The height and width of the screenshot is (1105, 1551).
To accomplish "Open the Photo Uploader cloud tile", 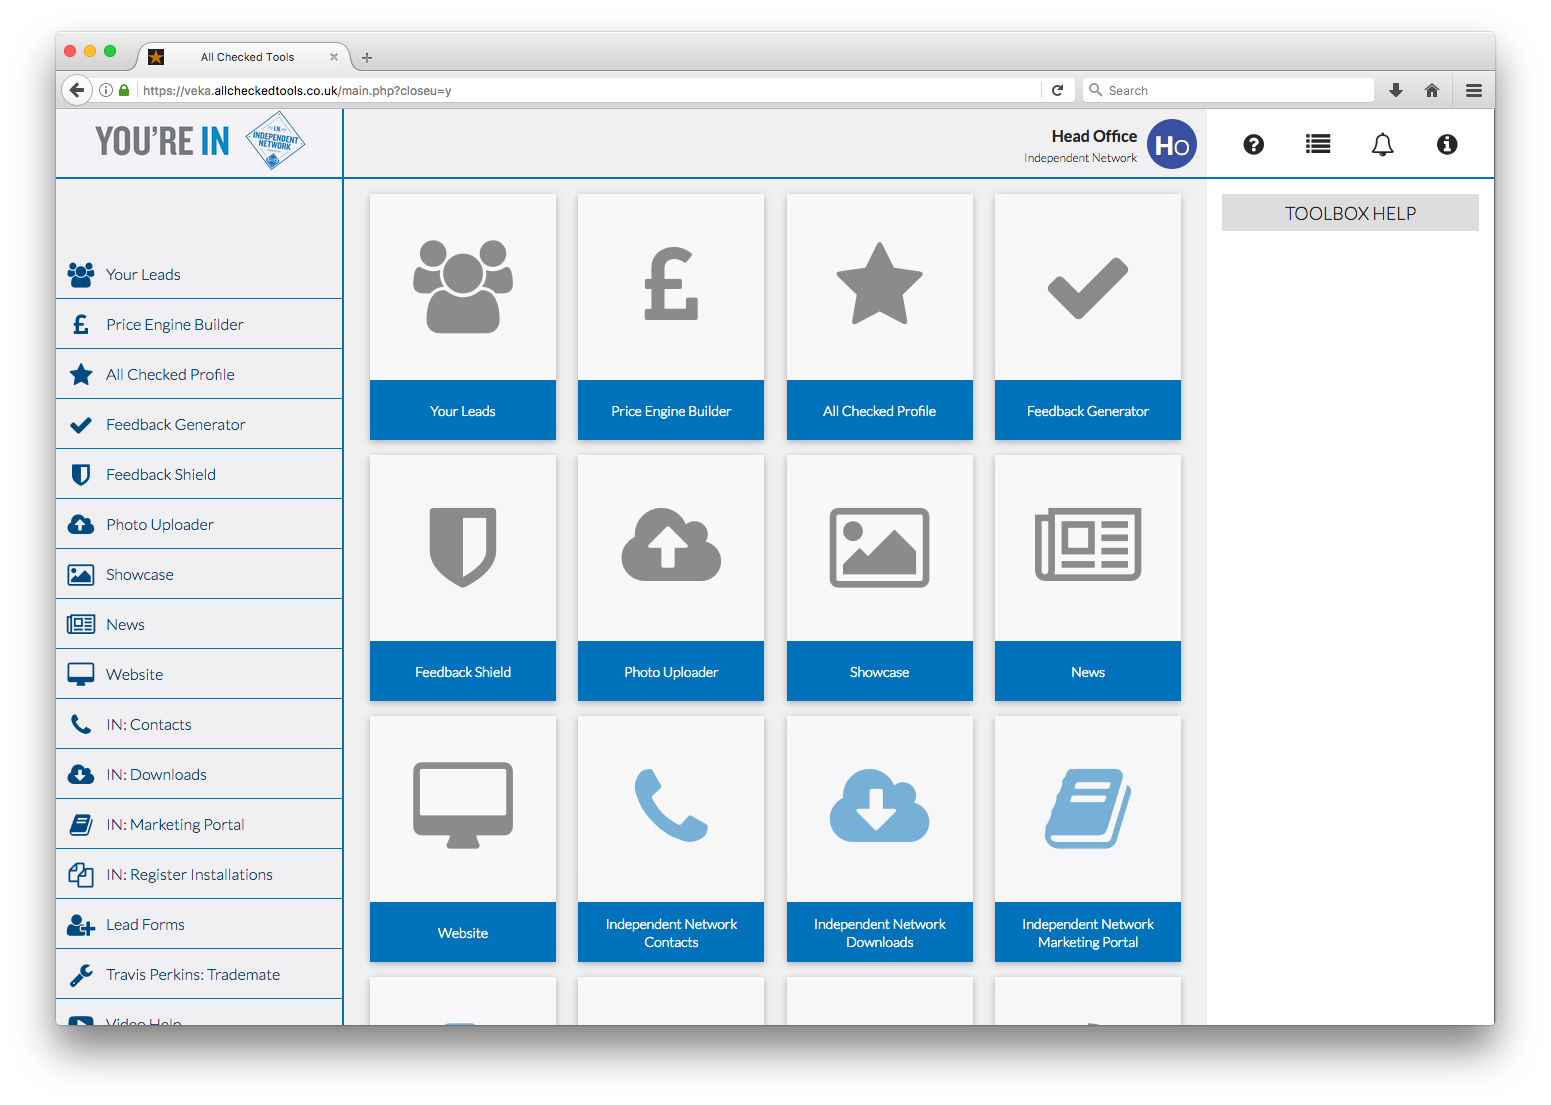I will click(x=671, y=547).
